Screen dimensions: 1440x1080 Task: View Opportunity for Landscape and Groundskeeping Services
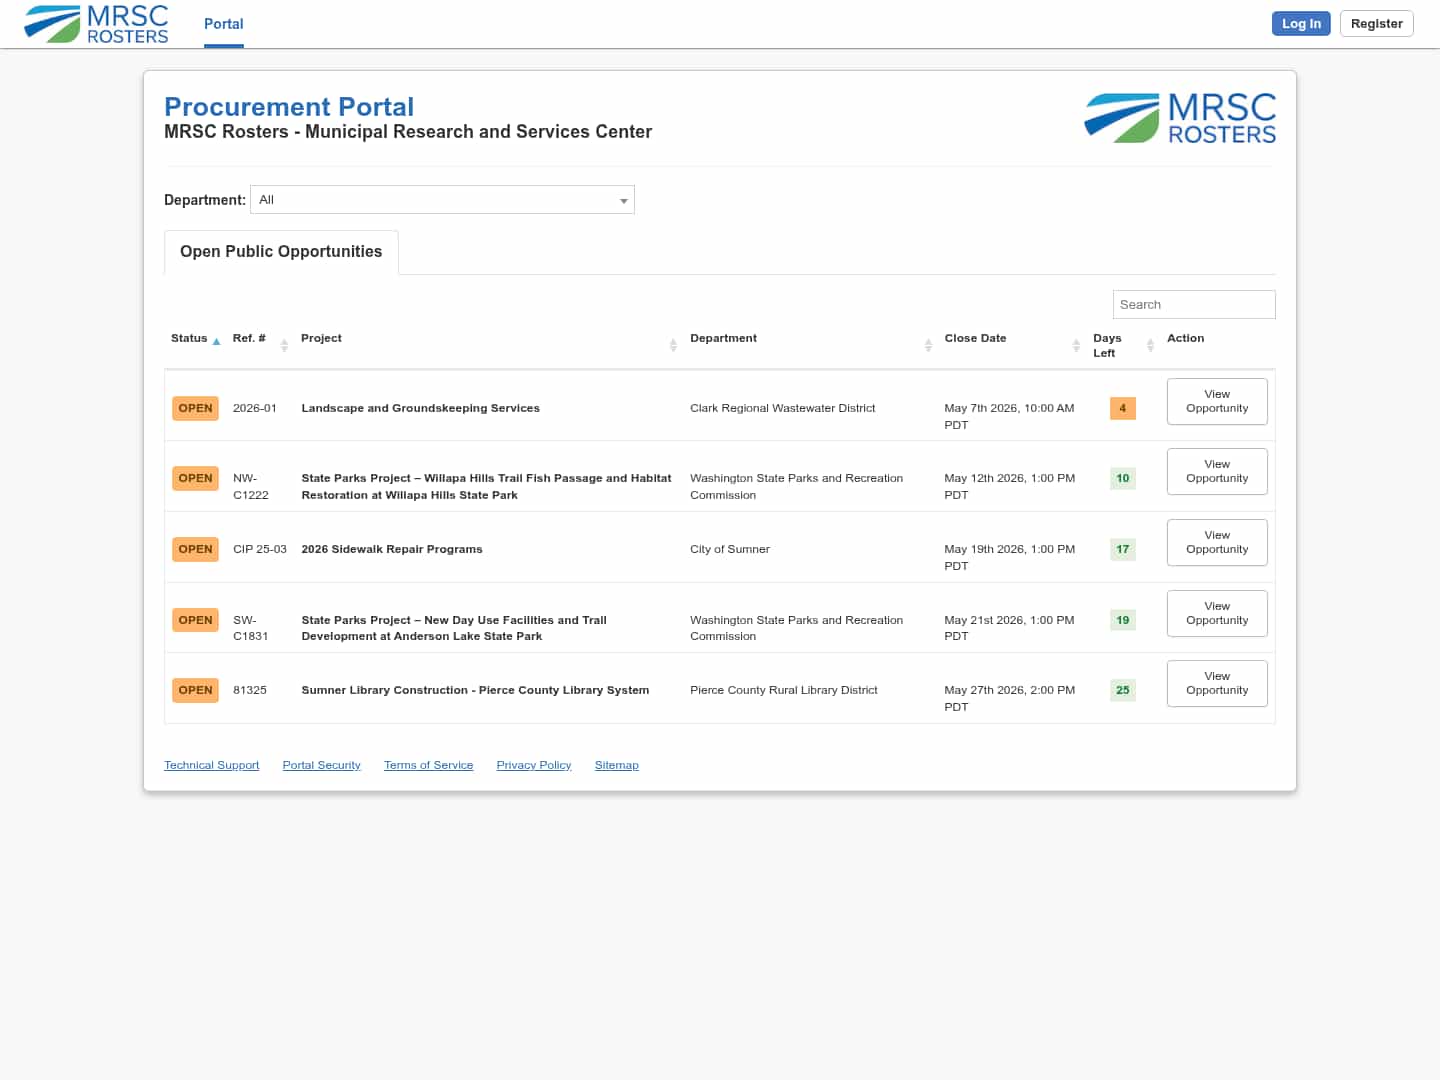1217,401
